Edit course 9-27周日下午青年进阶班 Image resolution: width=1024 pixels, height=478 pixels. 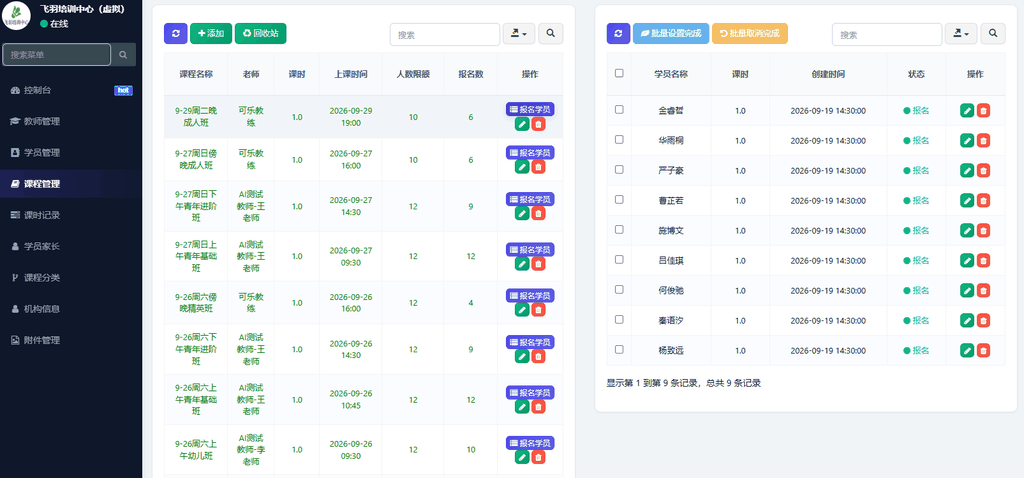click(522, 214)
